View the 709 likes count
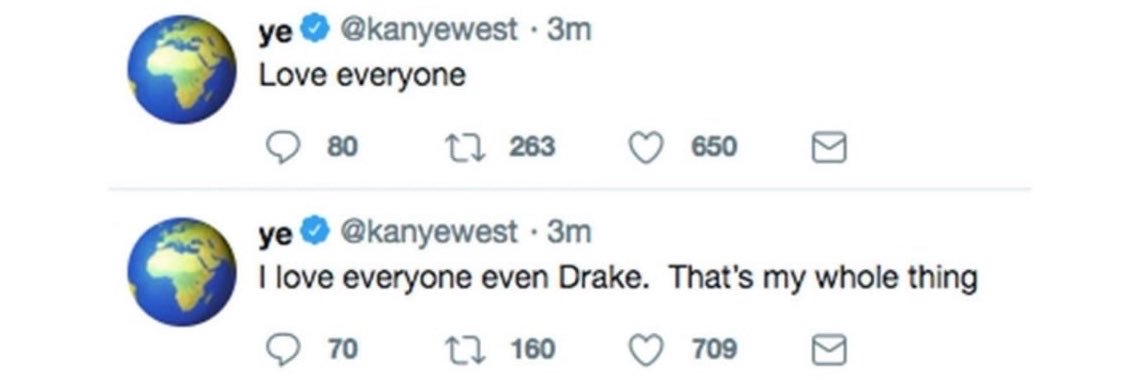This screenshot has height=380, width=1140. pyautogui.click(x=714, y=349)
